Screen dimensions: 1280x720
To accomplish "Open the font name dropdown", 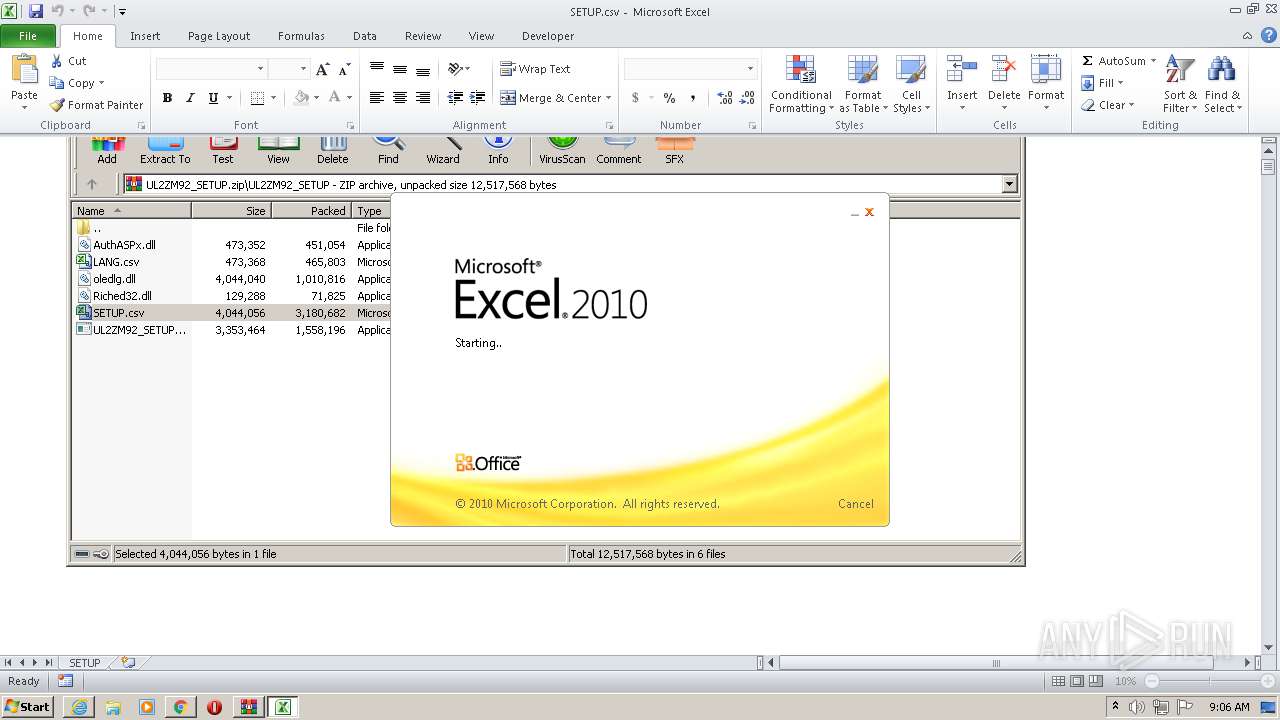I will click(261, 69).
